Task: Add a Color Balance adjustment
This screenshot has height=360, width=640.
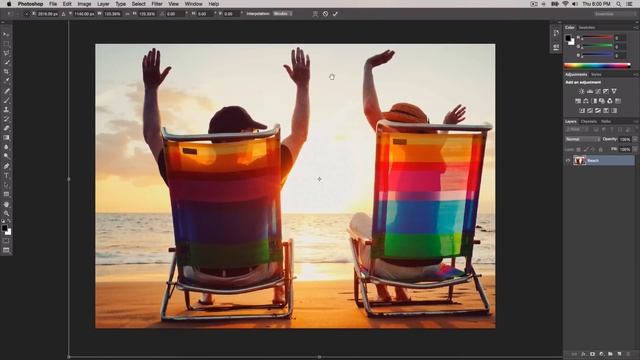Action: point(586,101)
